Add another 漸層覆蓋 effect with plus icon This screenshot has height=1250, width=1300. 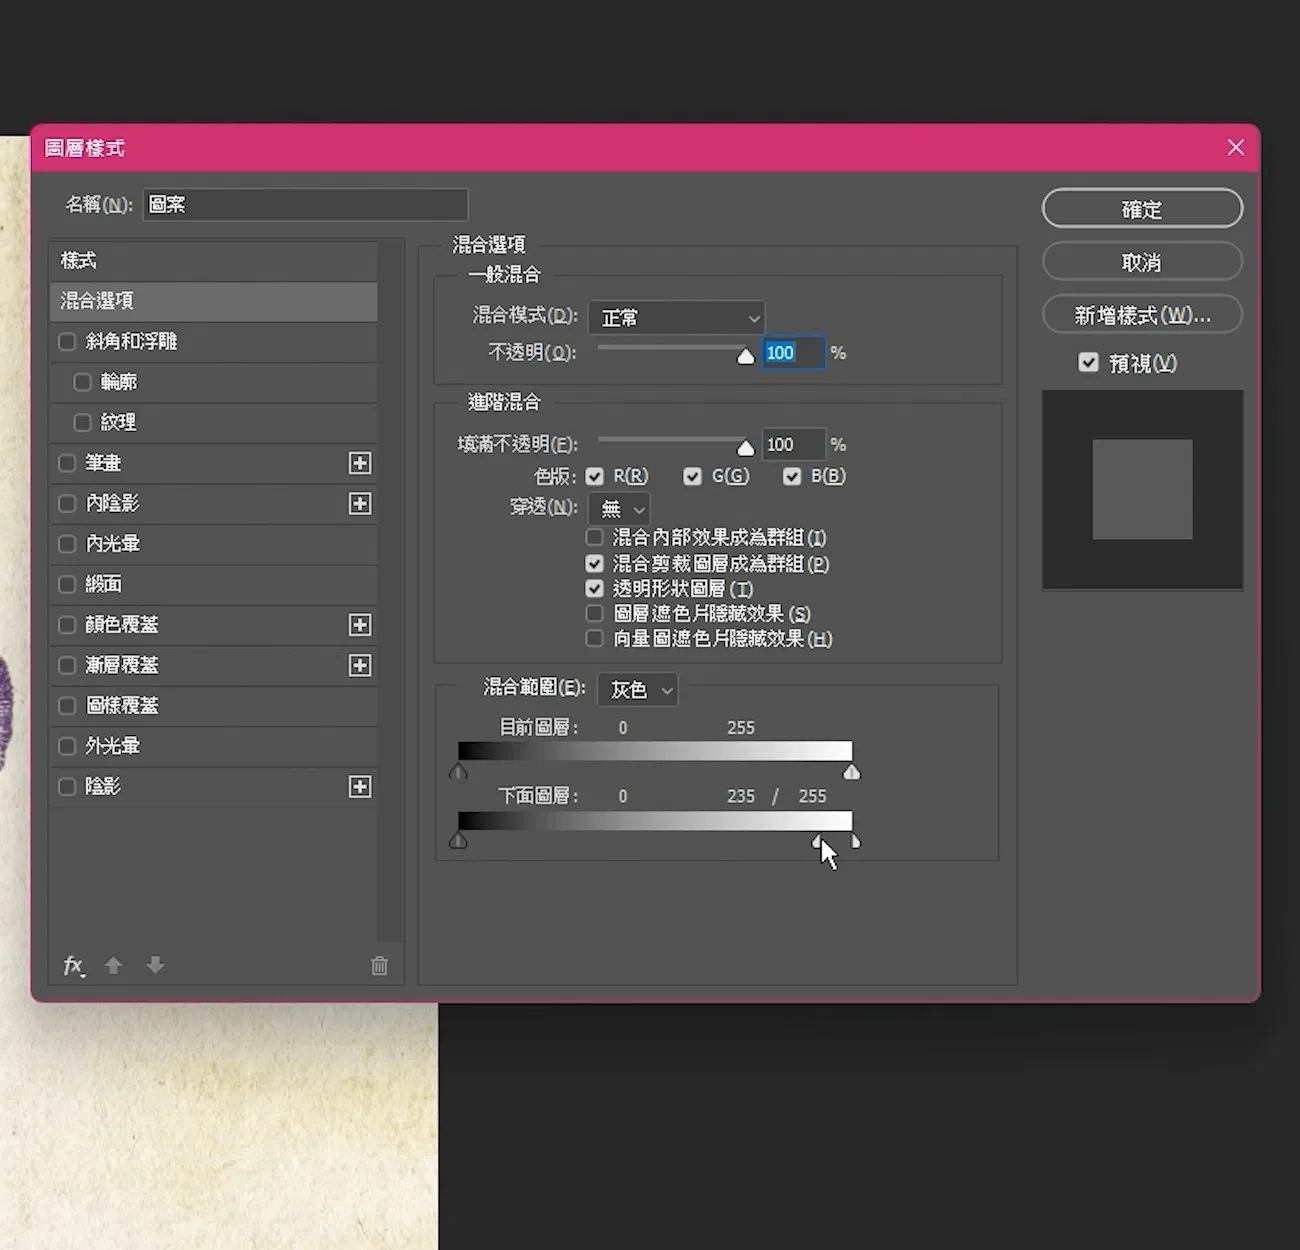tap(360, 665)
